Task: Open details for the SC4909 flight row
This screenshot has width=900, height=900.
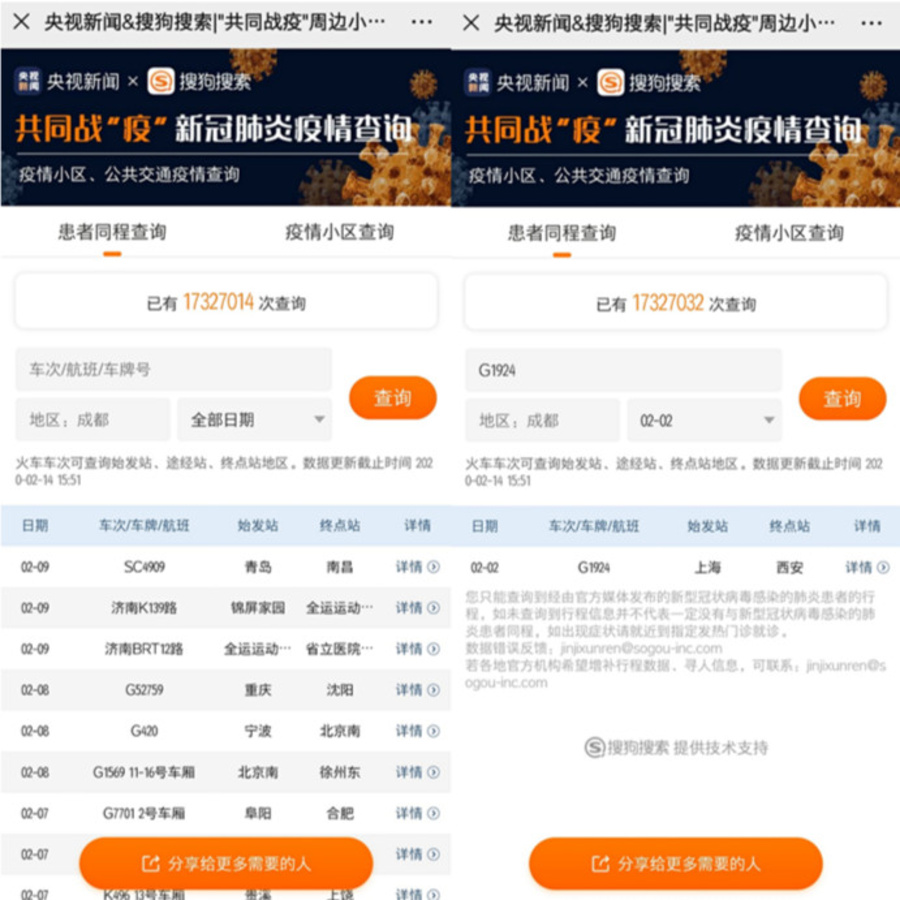Action: (417, 567)
